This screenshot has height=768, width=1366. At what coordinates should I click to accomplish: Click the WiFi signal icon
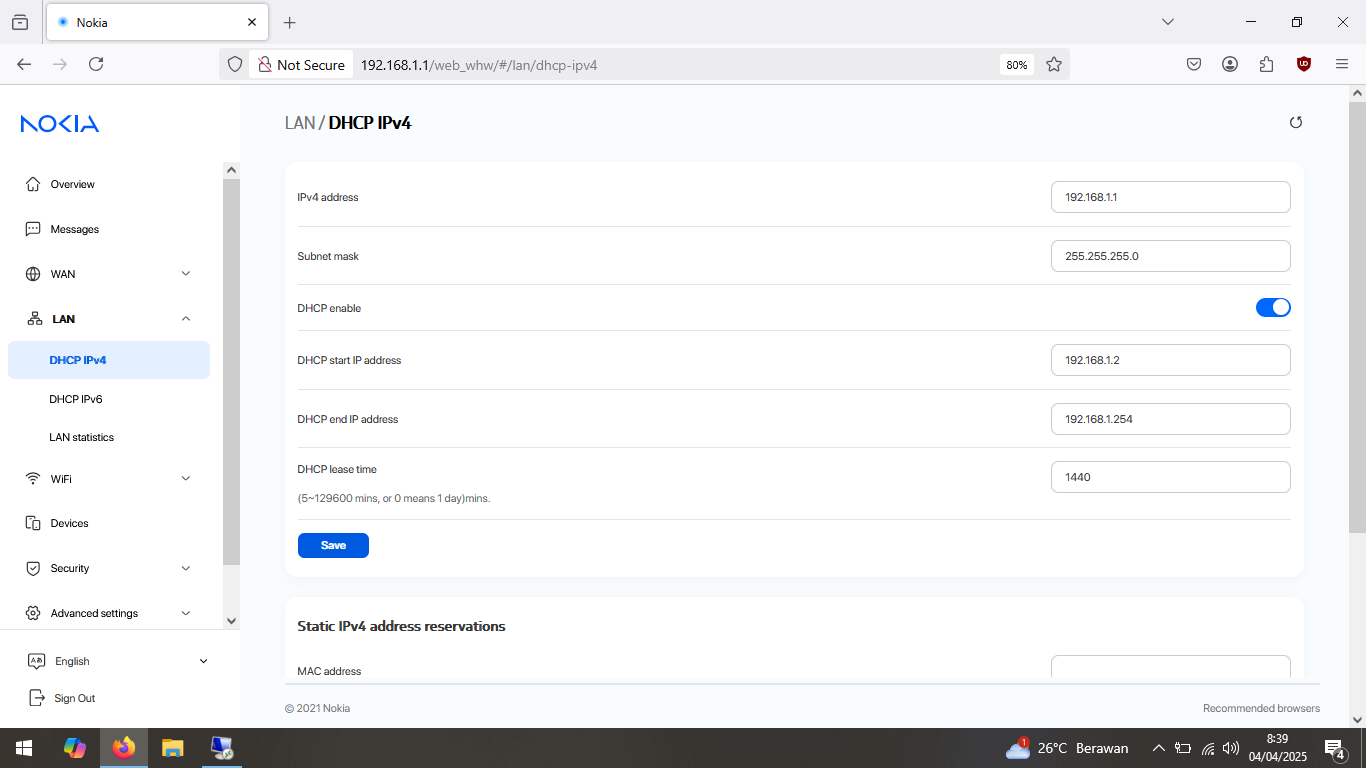(x=33, y=479)
